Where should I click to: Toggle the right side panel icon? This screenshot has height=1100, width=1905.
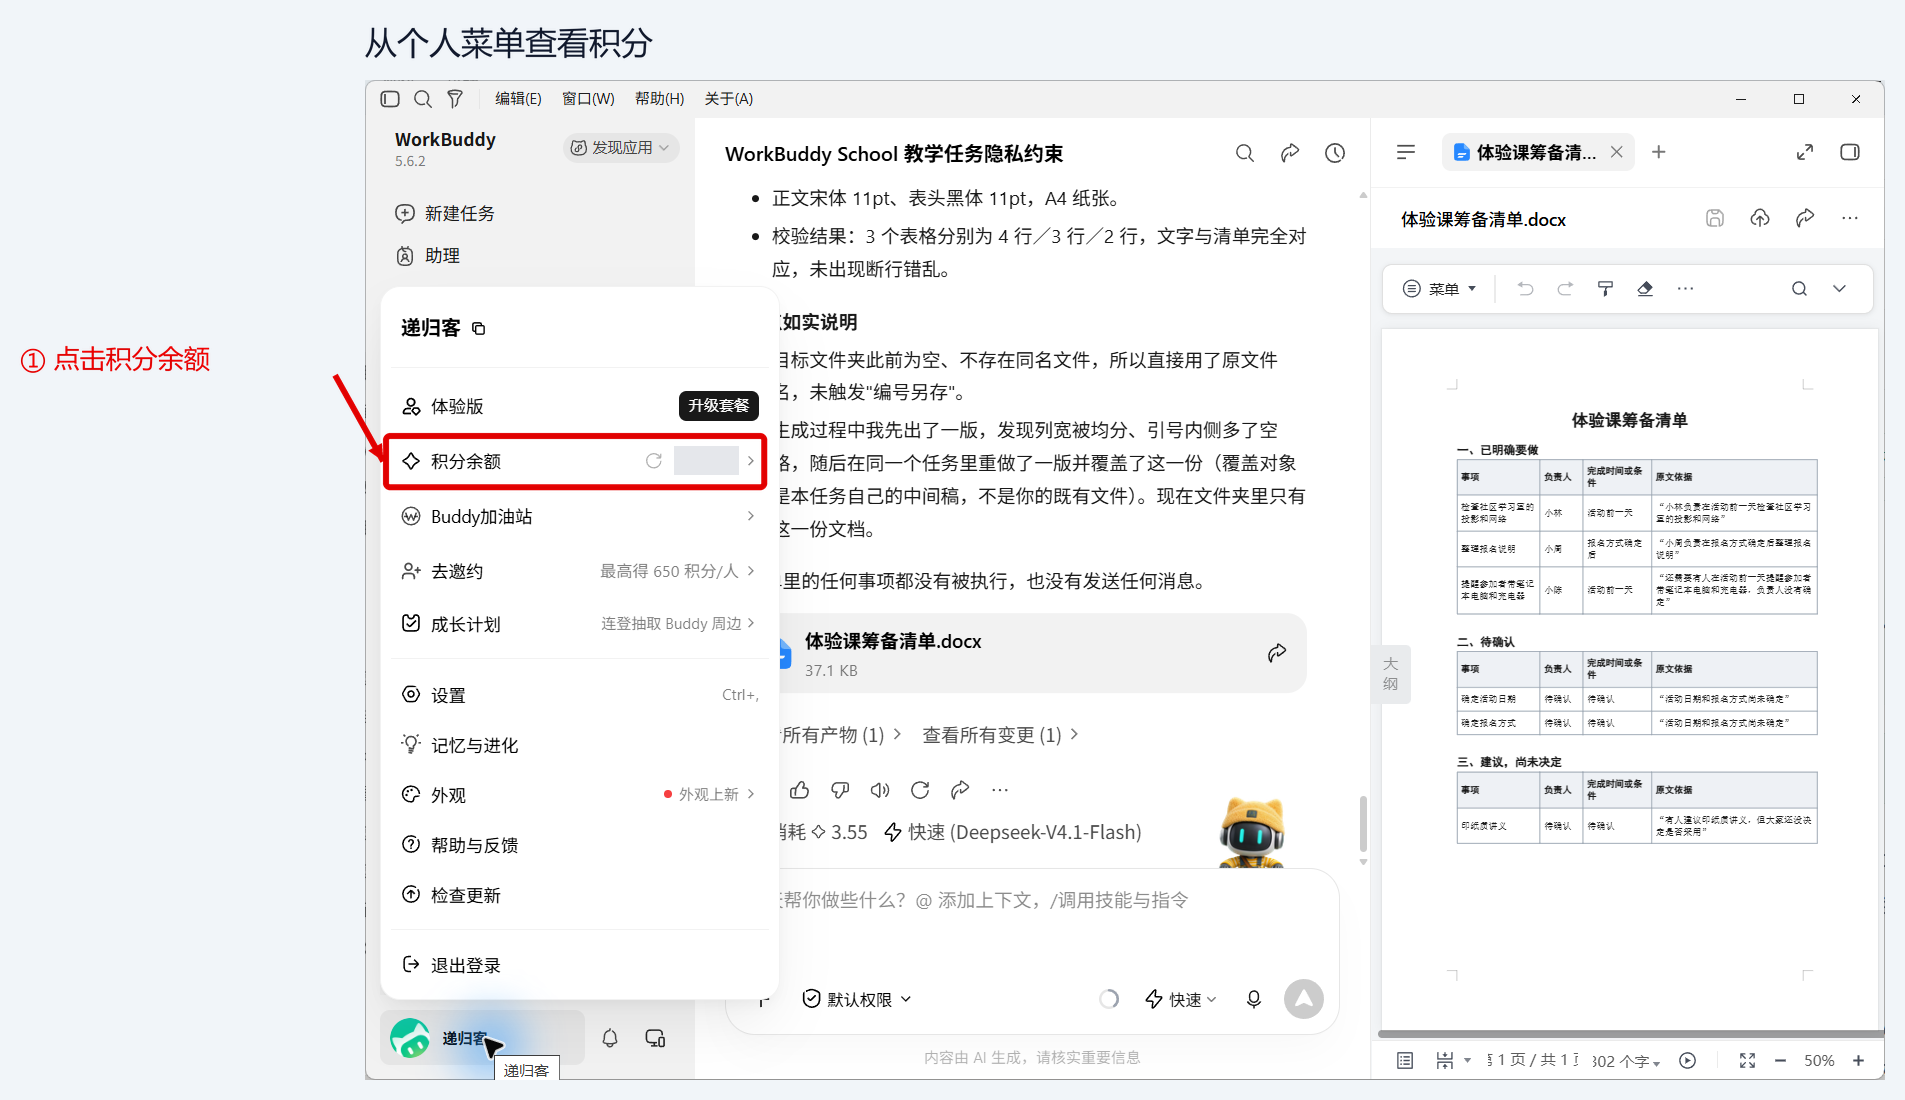(x=1850, y=152)
